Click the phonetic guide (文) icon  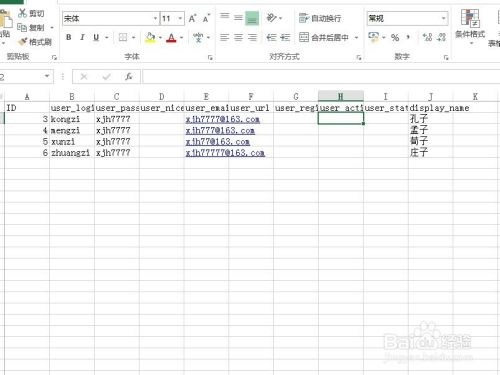pyautogui.click(x=198, y=37)
